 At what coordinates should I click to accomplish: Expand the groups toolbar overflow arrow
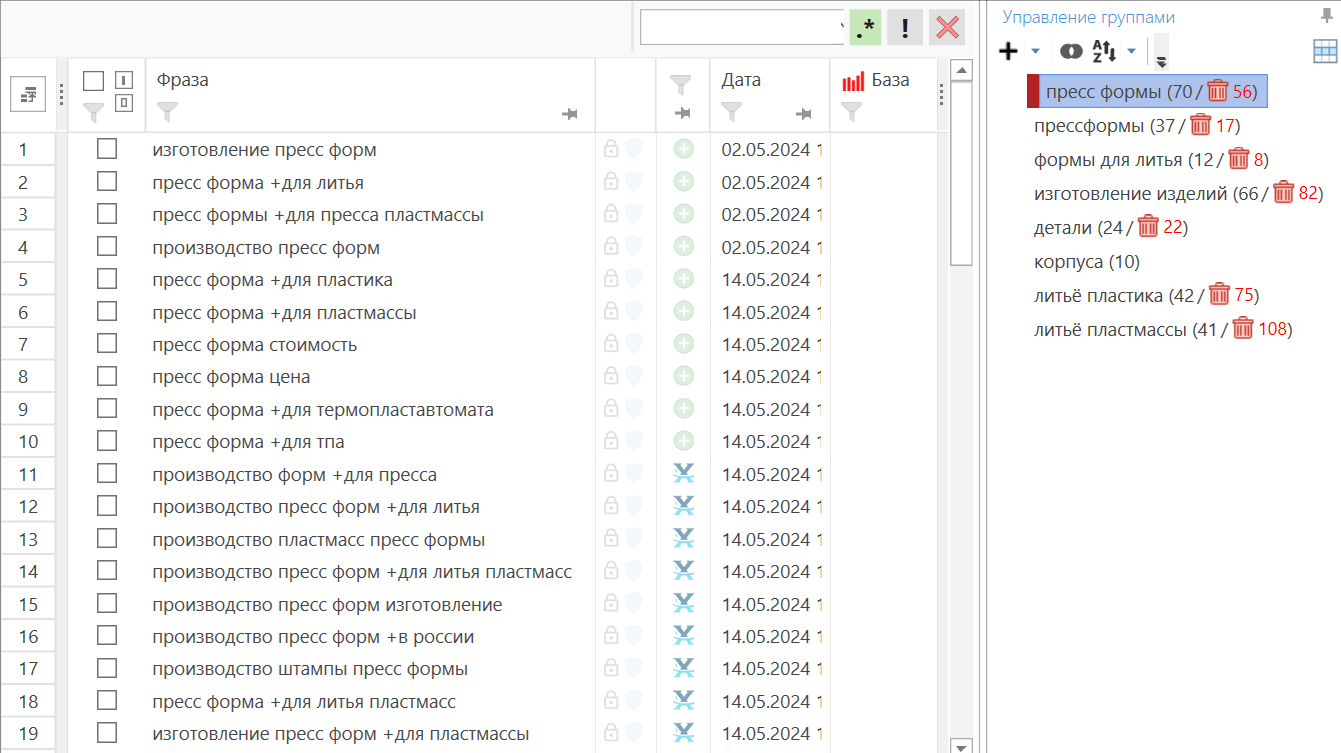1161,52
